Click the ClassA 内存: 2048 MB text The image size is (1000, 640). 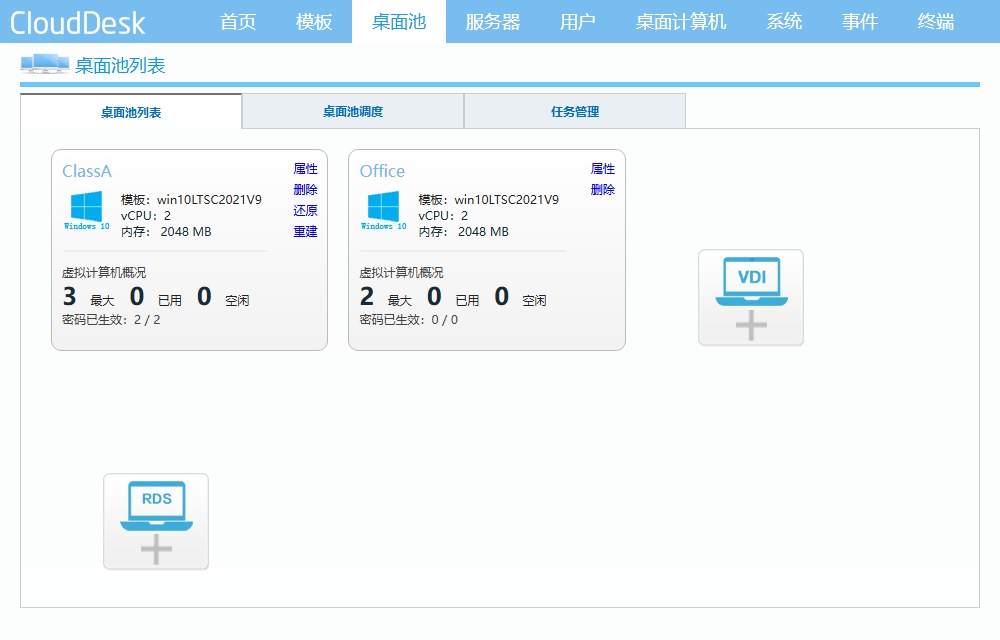point(166,231)
